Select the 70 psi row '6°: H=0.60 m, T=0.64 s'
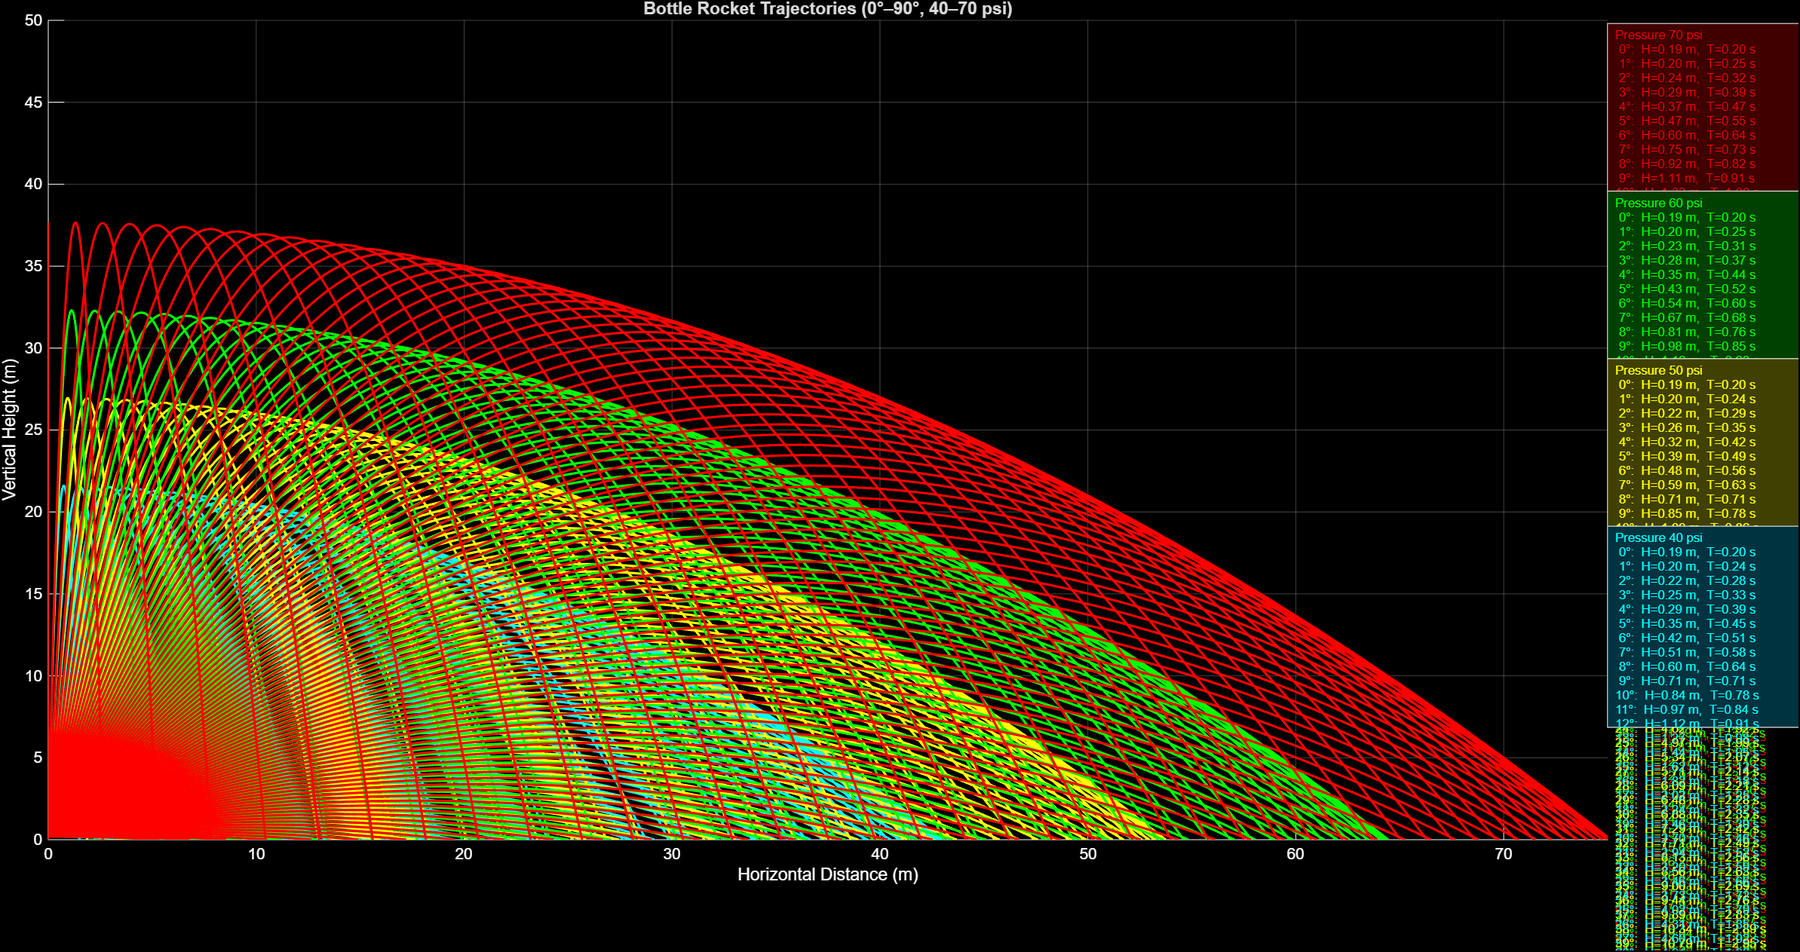1800x952 pixels. [1687, 135]
